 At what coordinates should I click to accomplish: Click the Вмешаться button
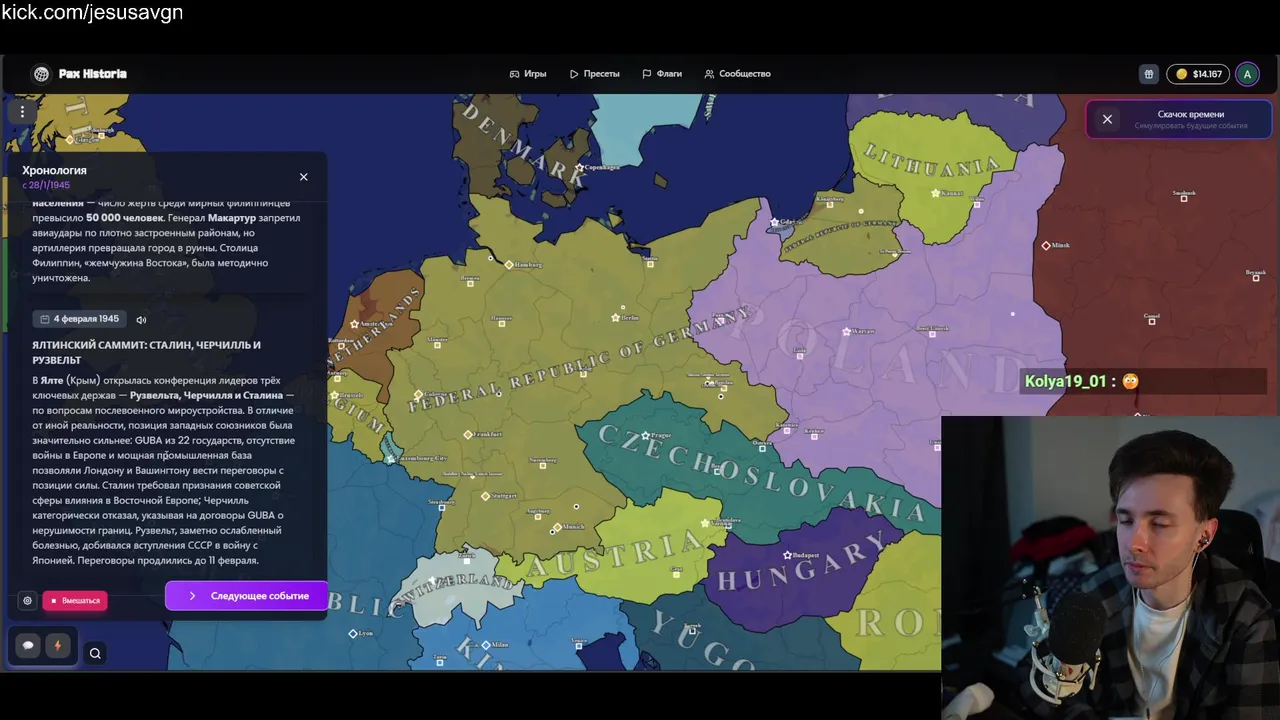click(x=75, y=601)
